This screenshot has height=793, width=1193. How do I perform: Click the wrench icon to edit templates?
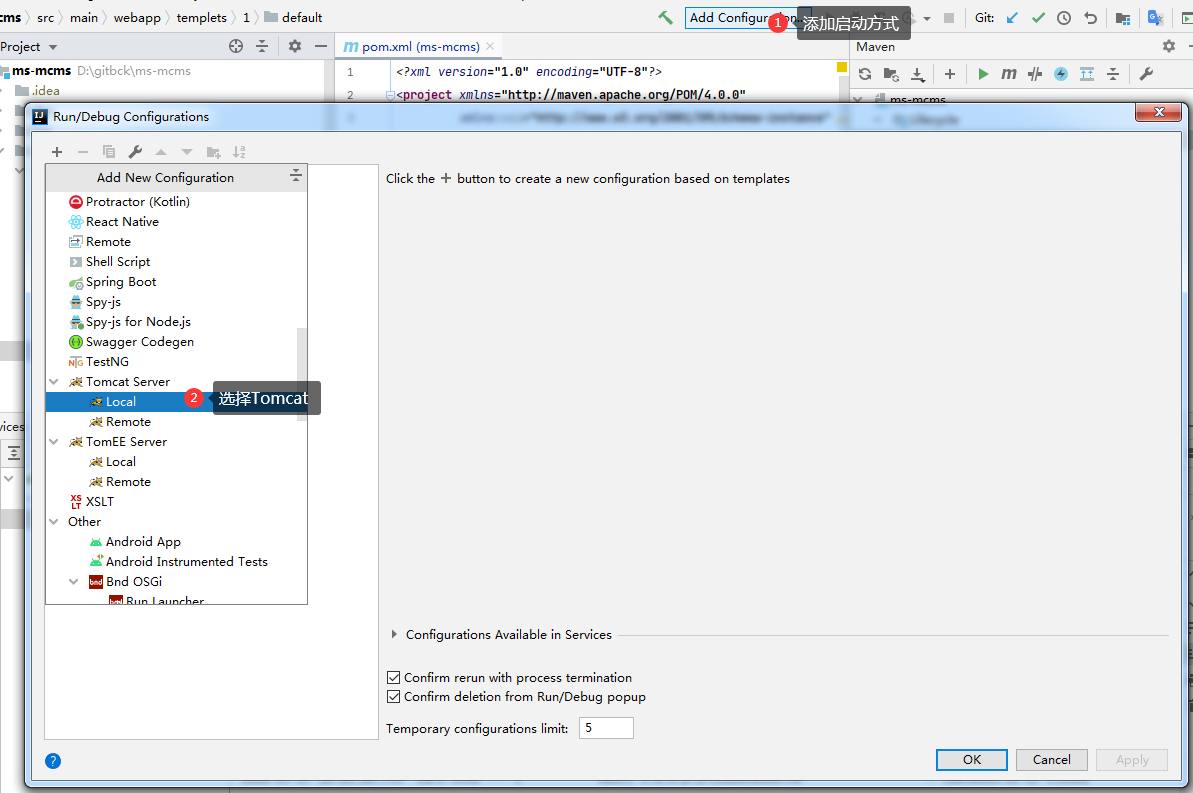tap(135, 152)
